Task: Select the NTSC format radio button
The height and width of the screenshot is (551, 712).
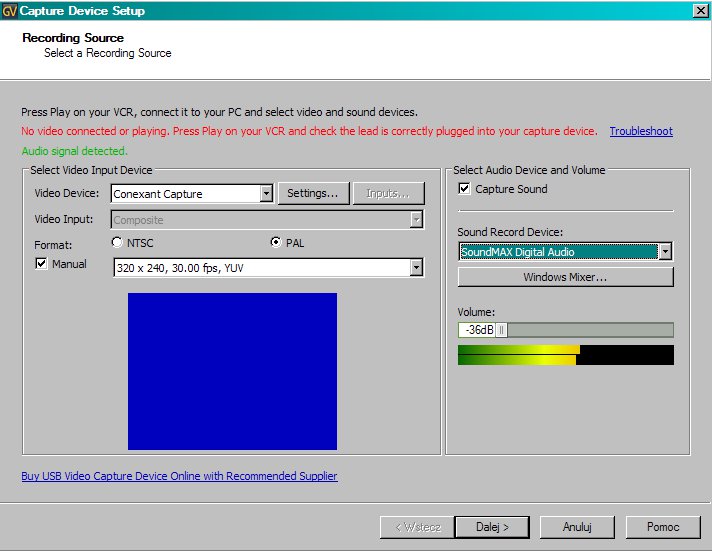Action: (x=117, y=243)
